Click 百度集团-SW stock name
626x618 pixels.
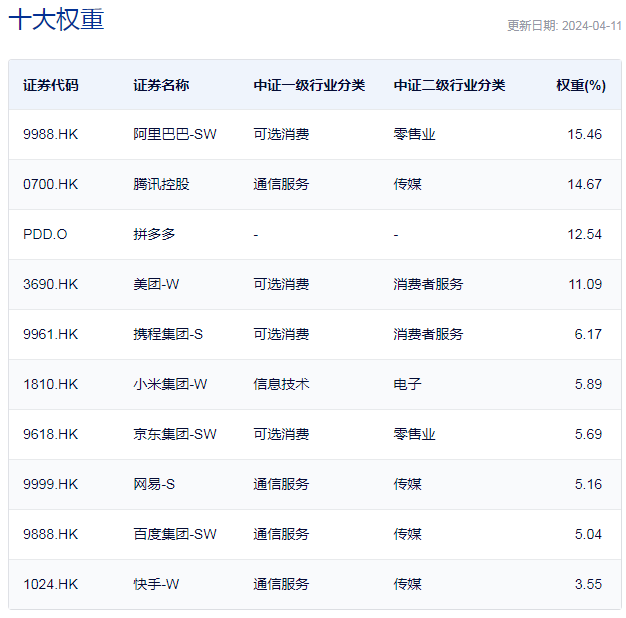[175, 534]
